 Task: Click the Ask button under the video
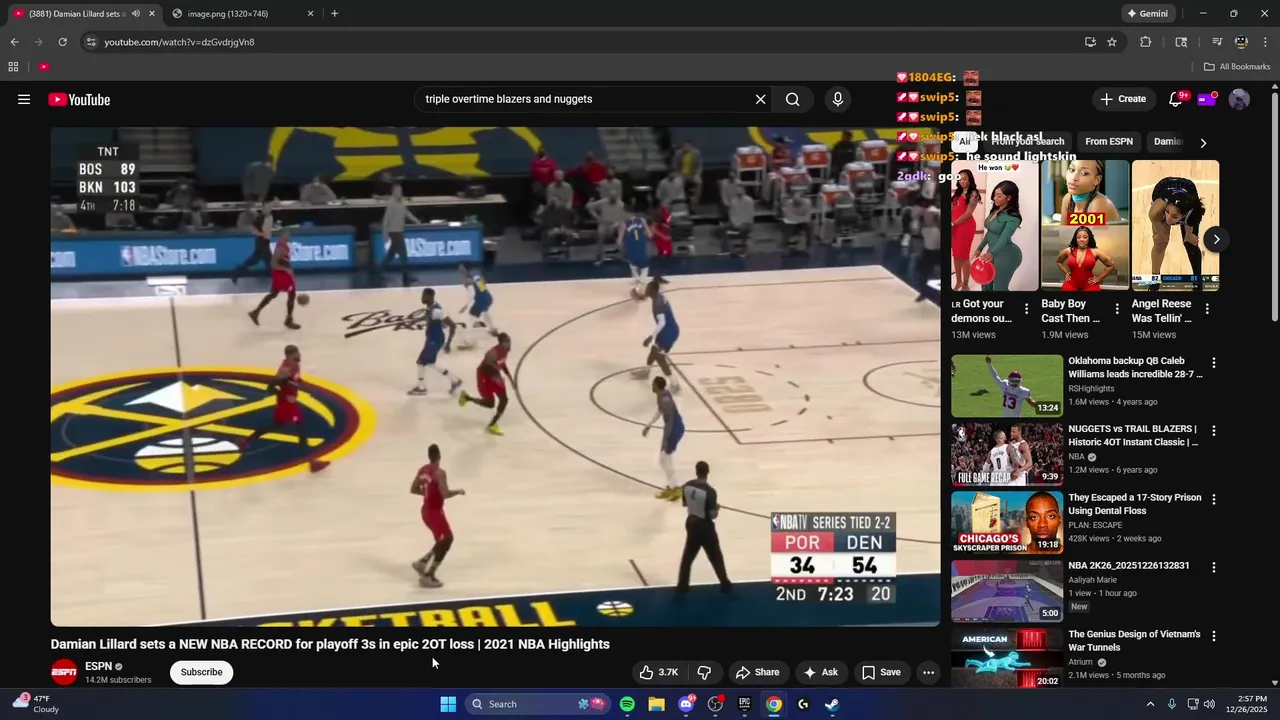coord(820,672)
